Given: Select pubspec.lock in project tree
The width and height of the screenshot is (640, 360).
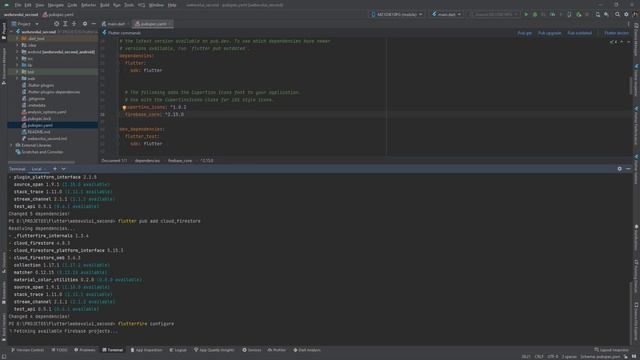Looking at the screenshot, I should pyautogui.click(x=39, y=118).
